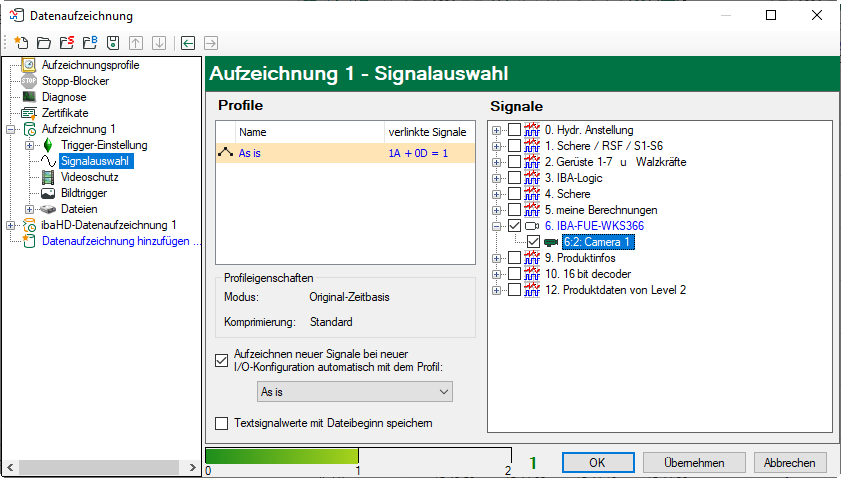Click the signal icon of 0. Hydr. Anstellung
Screen dimensions: 841x478
click(x=532, y=130)
